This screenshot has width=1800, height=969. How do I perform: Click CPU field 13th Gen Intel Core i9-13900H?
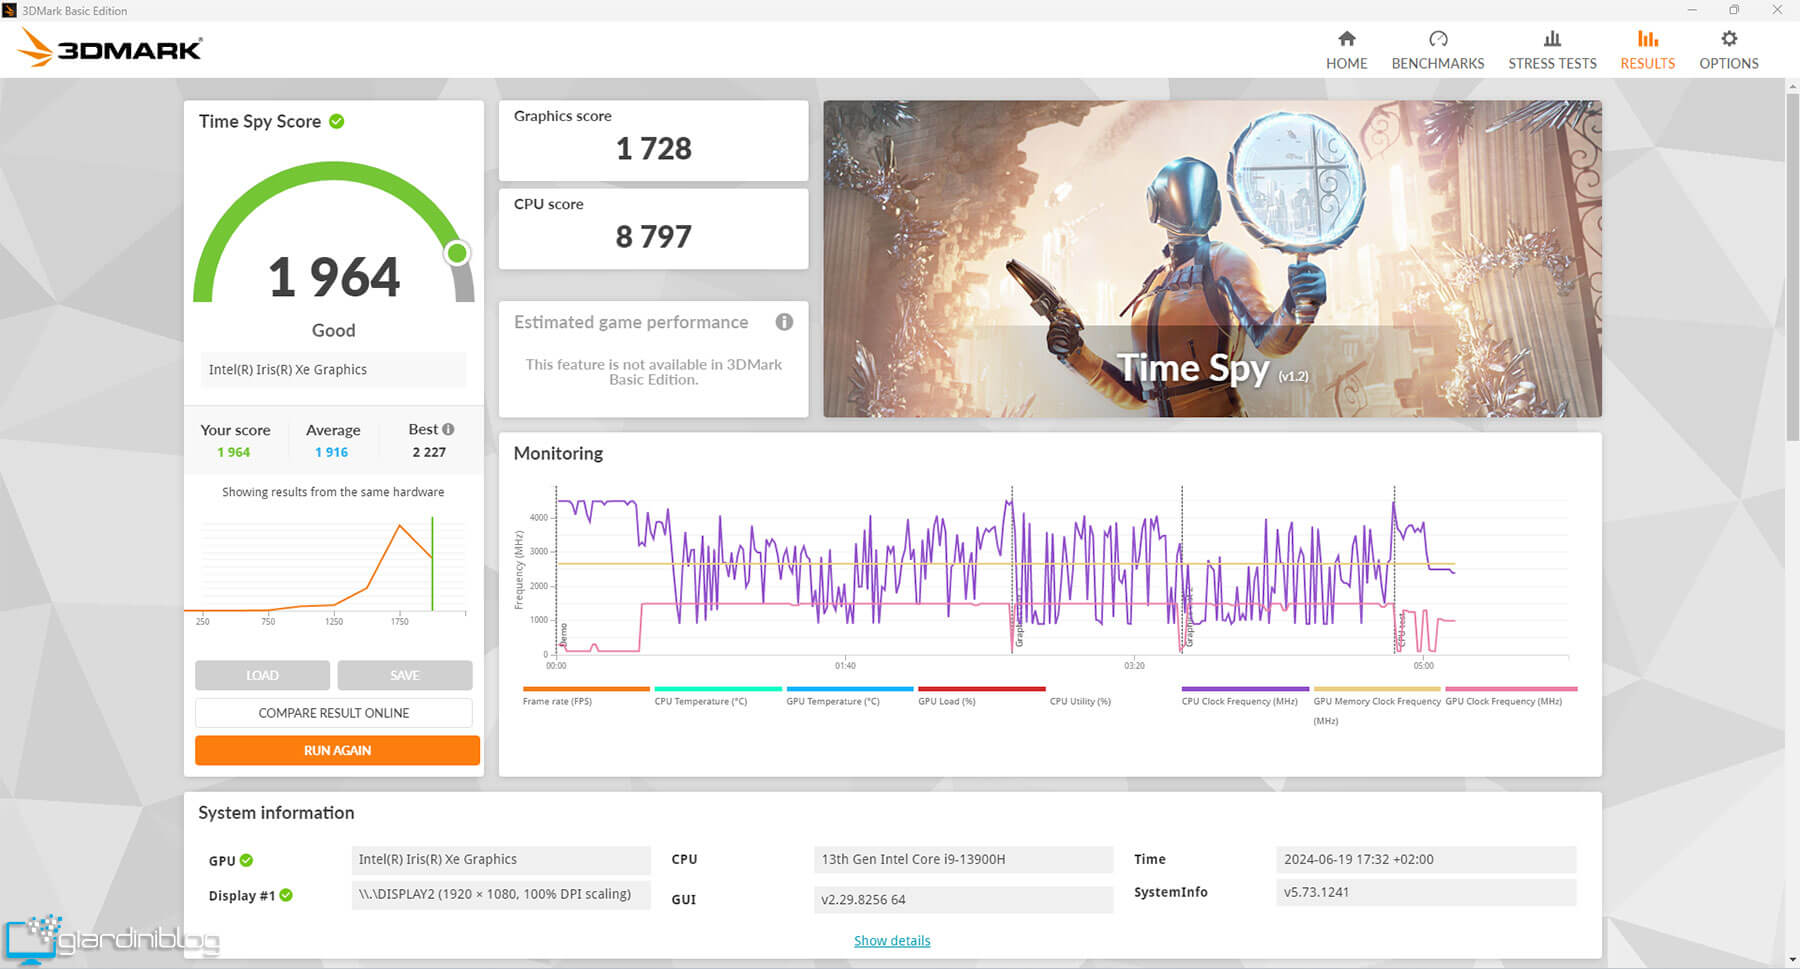pos(963,860)
